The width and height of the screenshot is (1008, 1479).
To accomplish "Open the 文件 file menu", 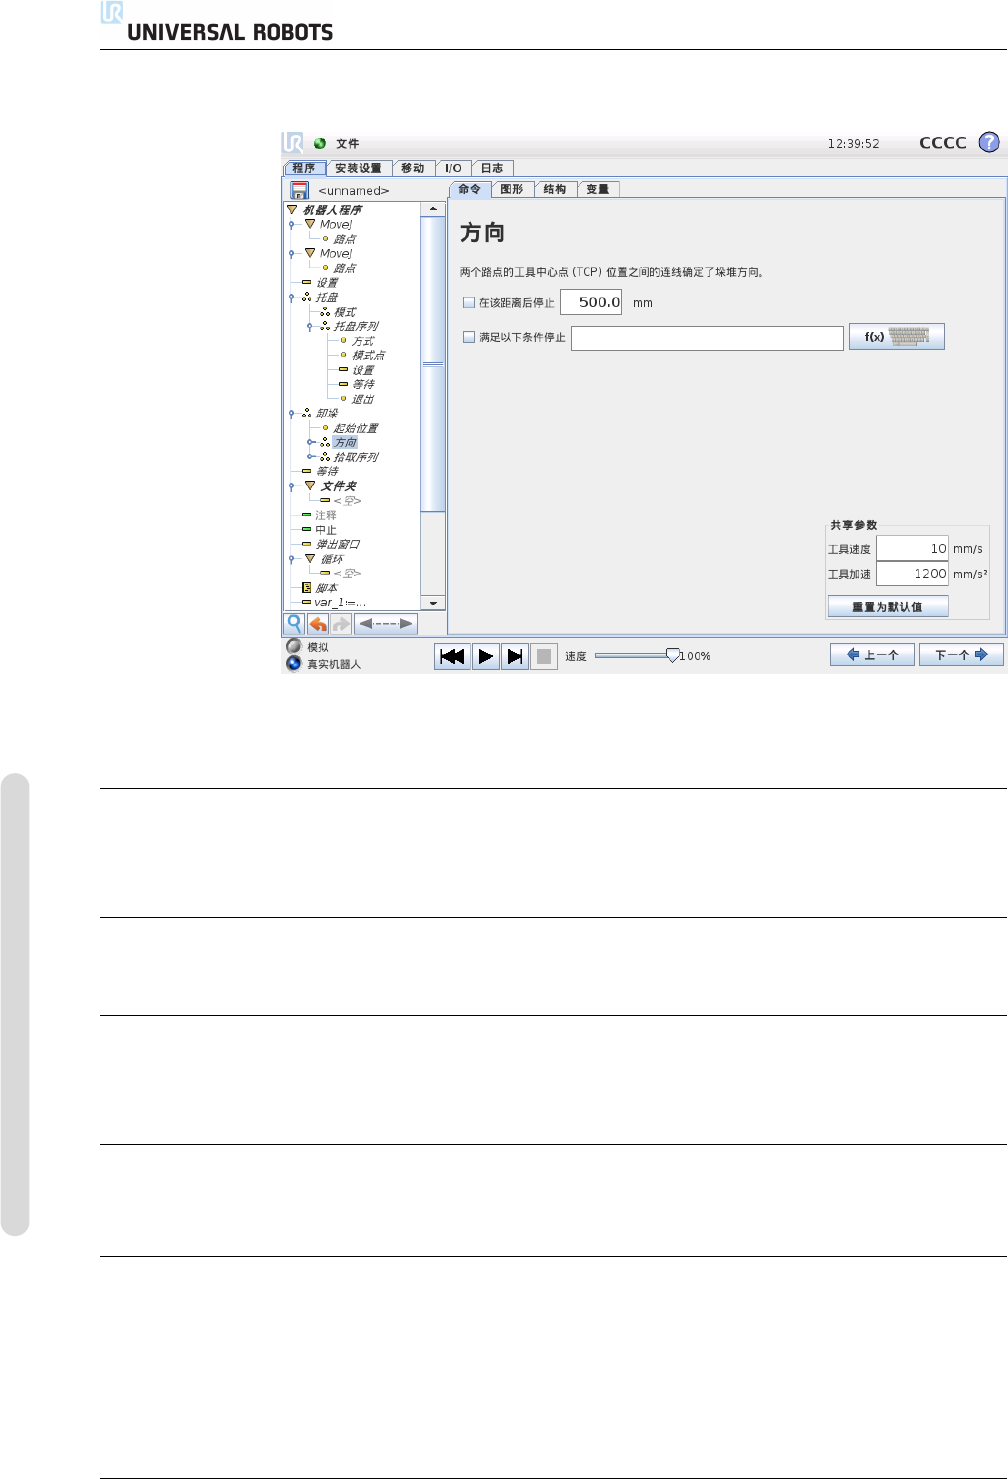I will point(347,144).
